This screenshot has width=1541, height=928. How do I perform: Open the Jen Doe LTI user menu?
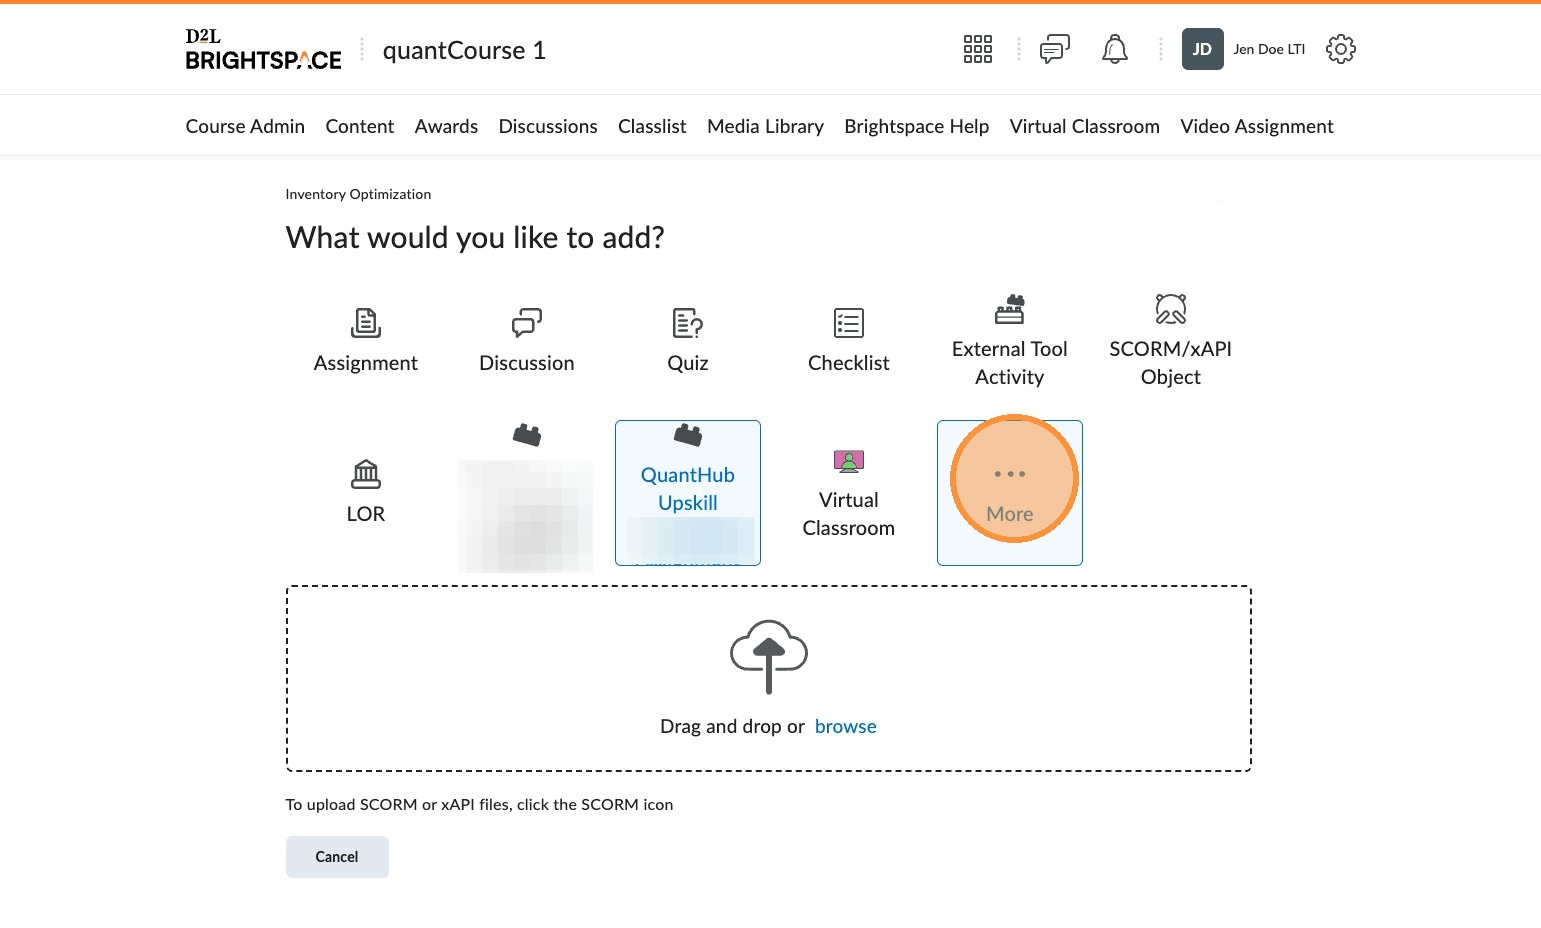tap(1244, 49)
